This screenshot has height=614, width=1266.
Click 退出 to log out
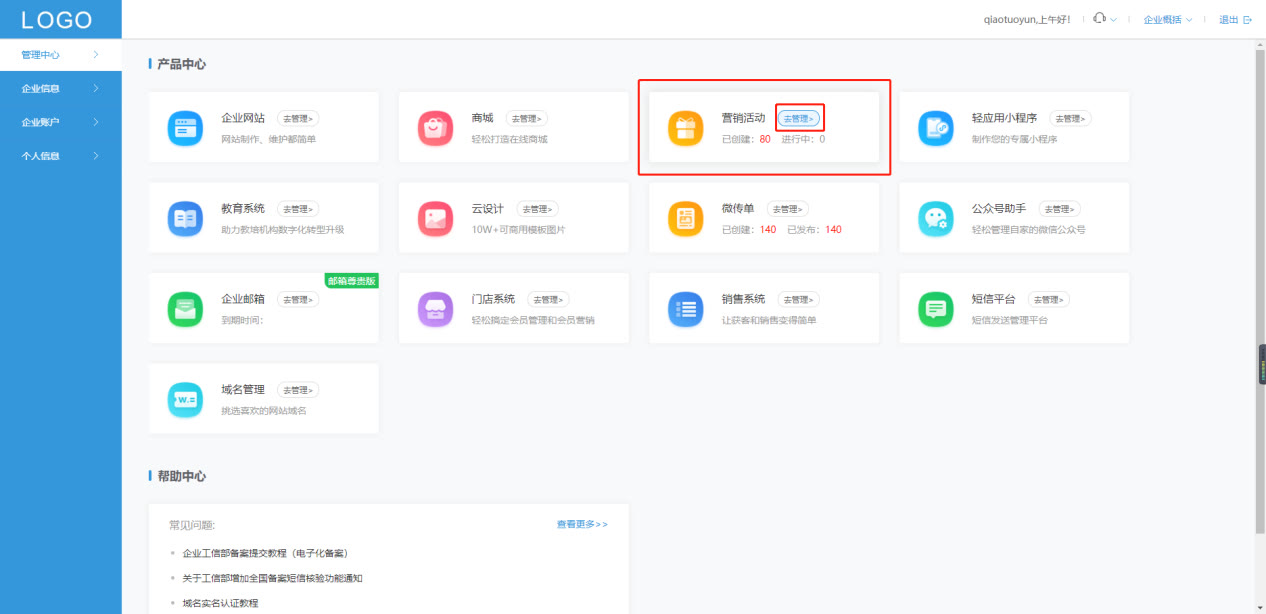(1230, 18)
